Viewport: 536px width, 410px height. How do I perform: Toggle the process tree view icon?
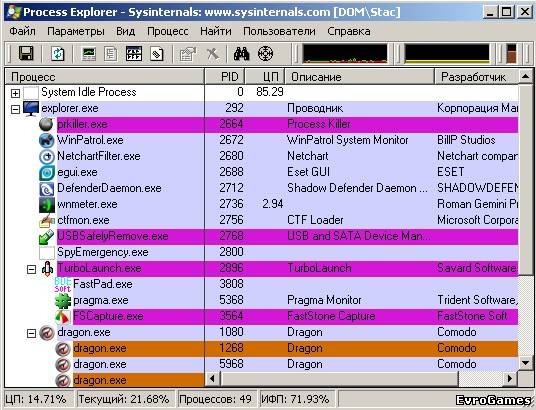click(110, 54)
